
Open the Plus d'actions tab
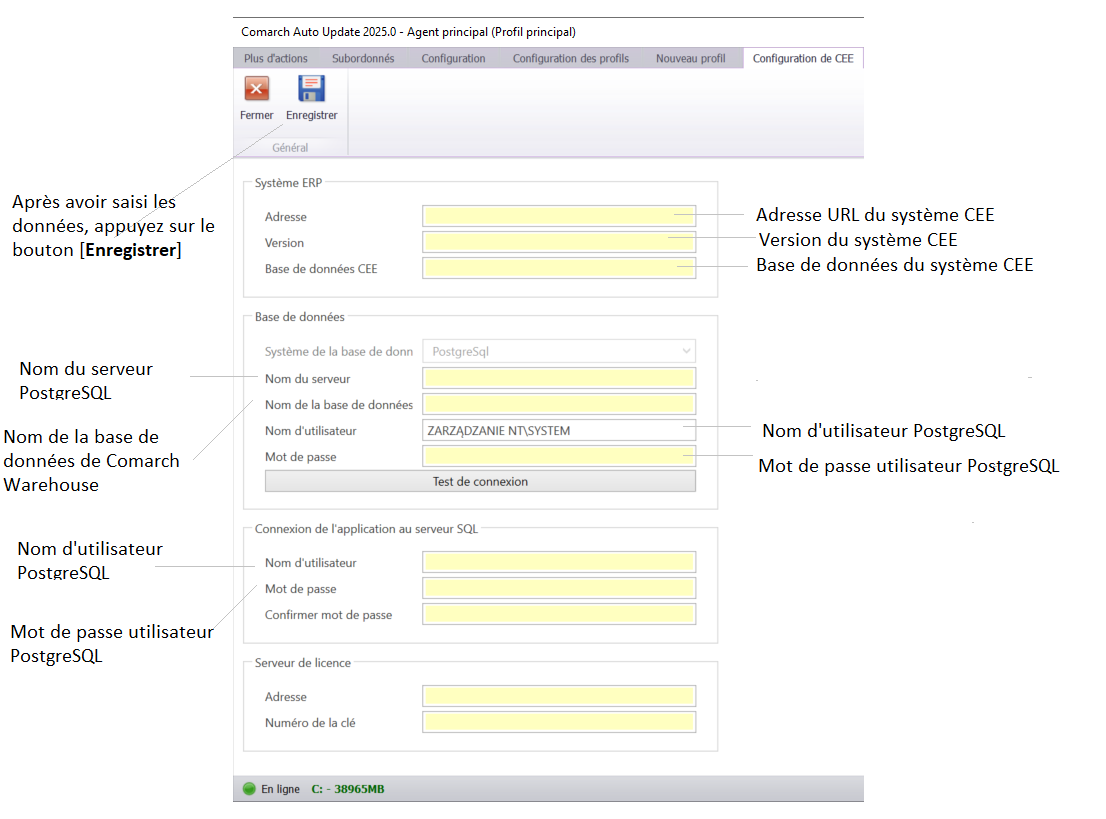[276, 59]
